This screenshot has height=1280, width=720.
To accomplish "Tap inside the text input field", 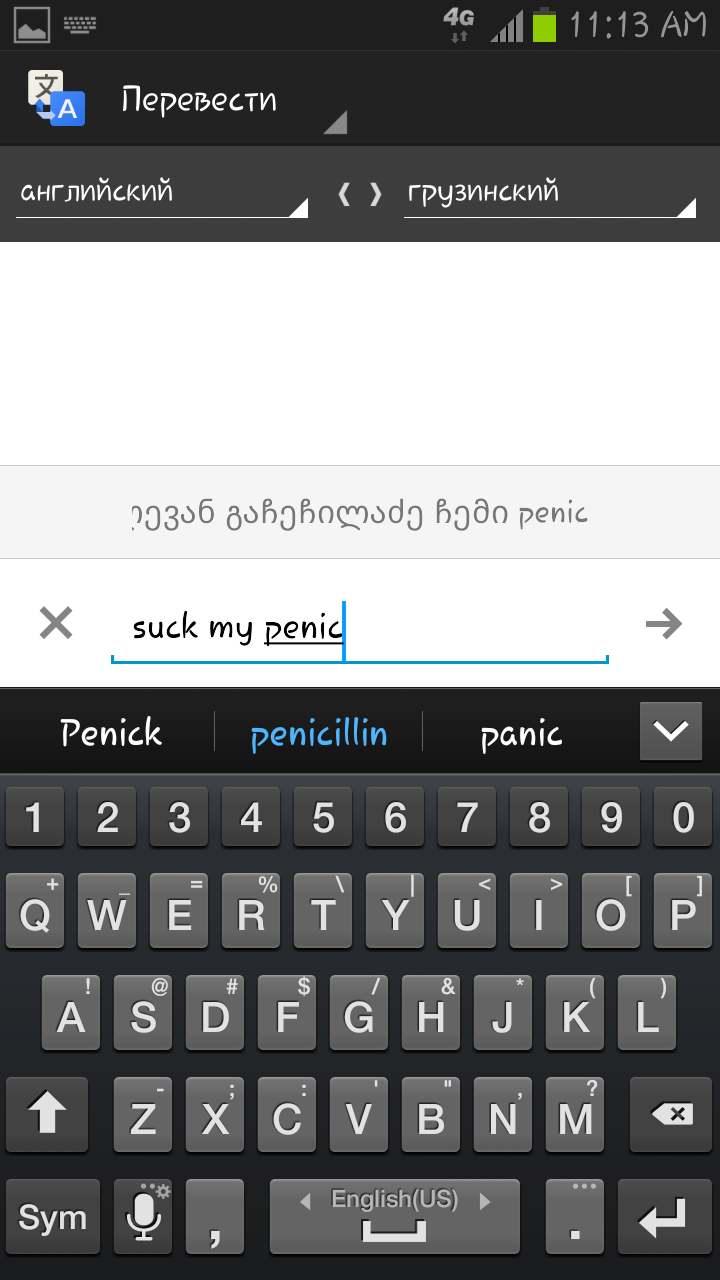I will click(360, 628).
